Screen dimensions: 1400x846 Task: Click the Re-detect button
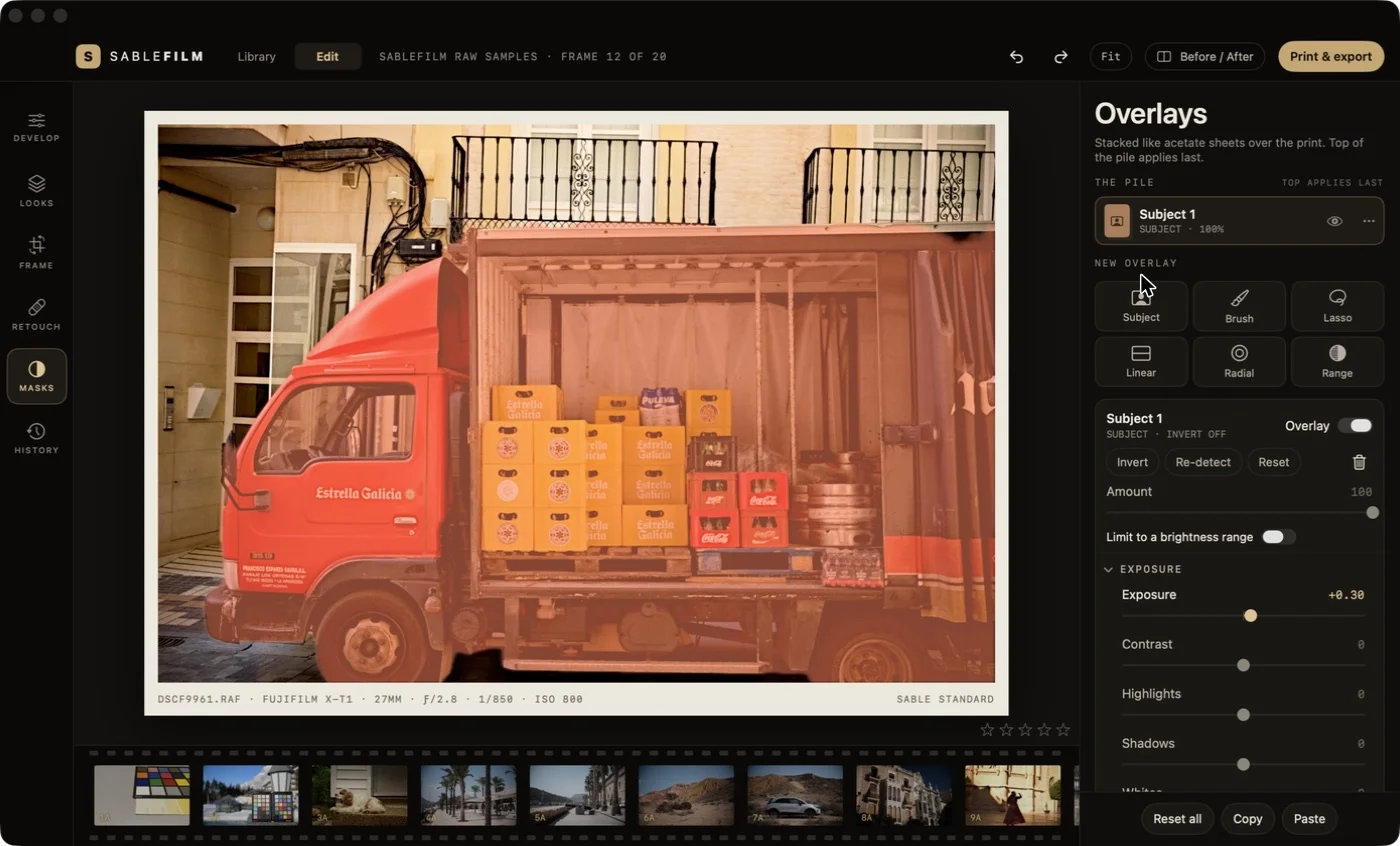pos(1204,462)
